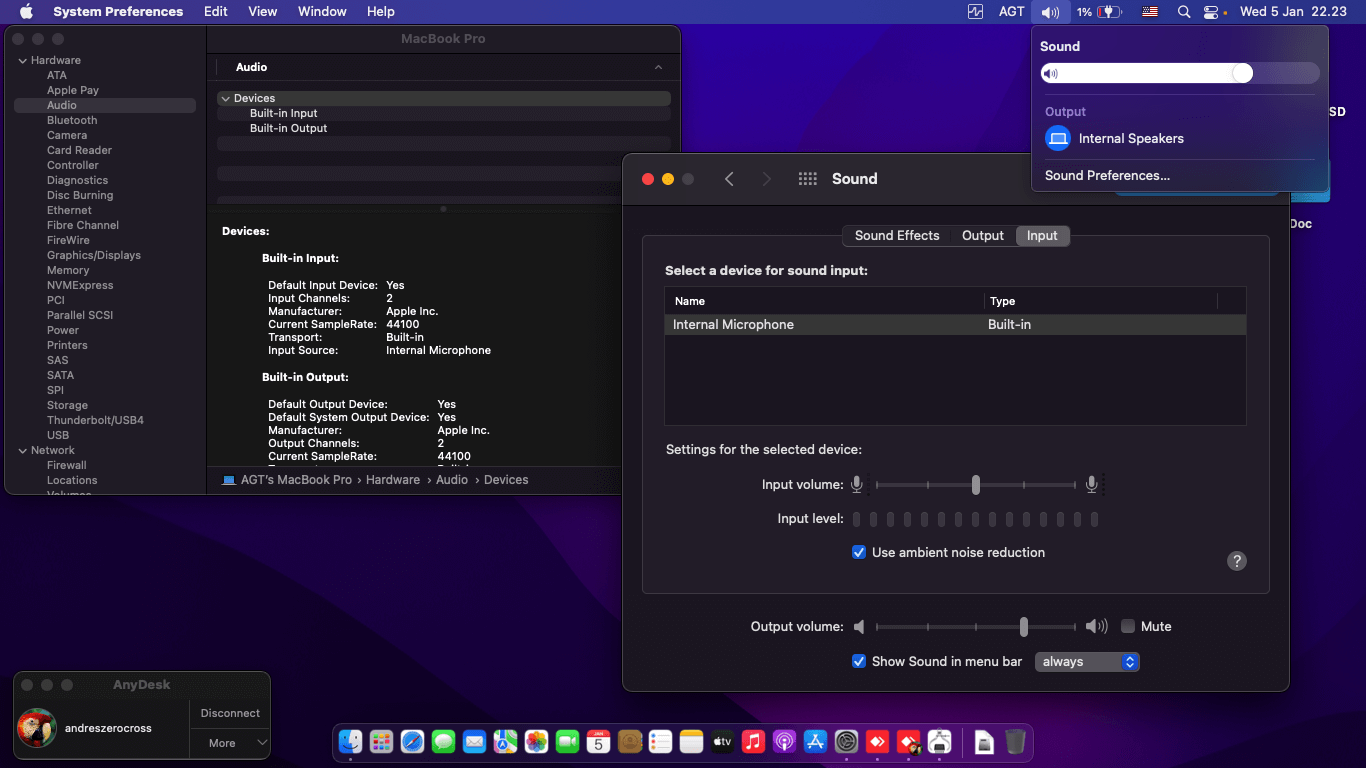Viewport: 1366px width, 768px height.
Task: Uncheck Show Sound in menu bar
Action: click(858, 661)
